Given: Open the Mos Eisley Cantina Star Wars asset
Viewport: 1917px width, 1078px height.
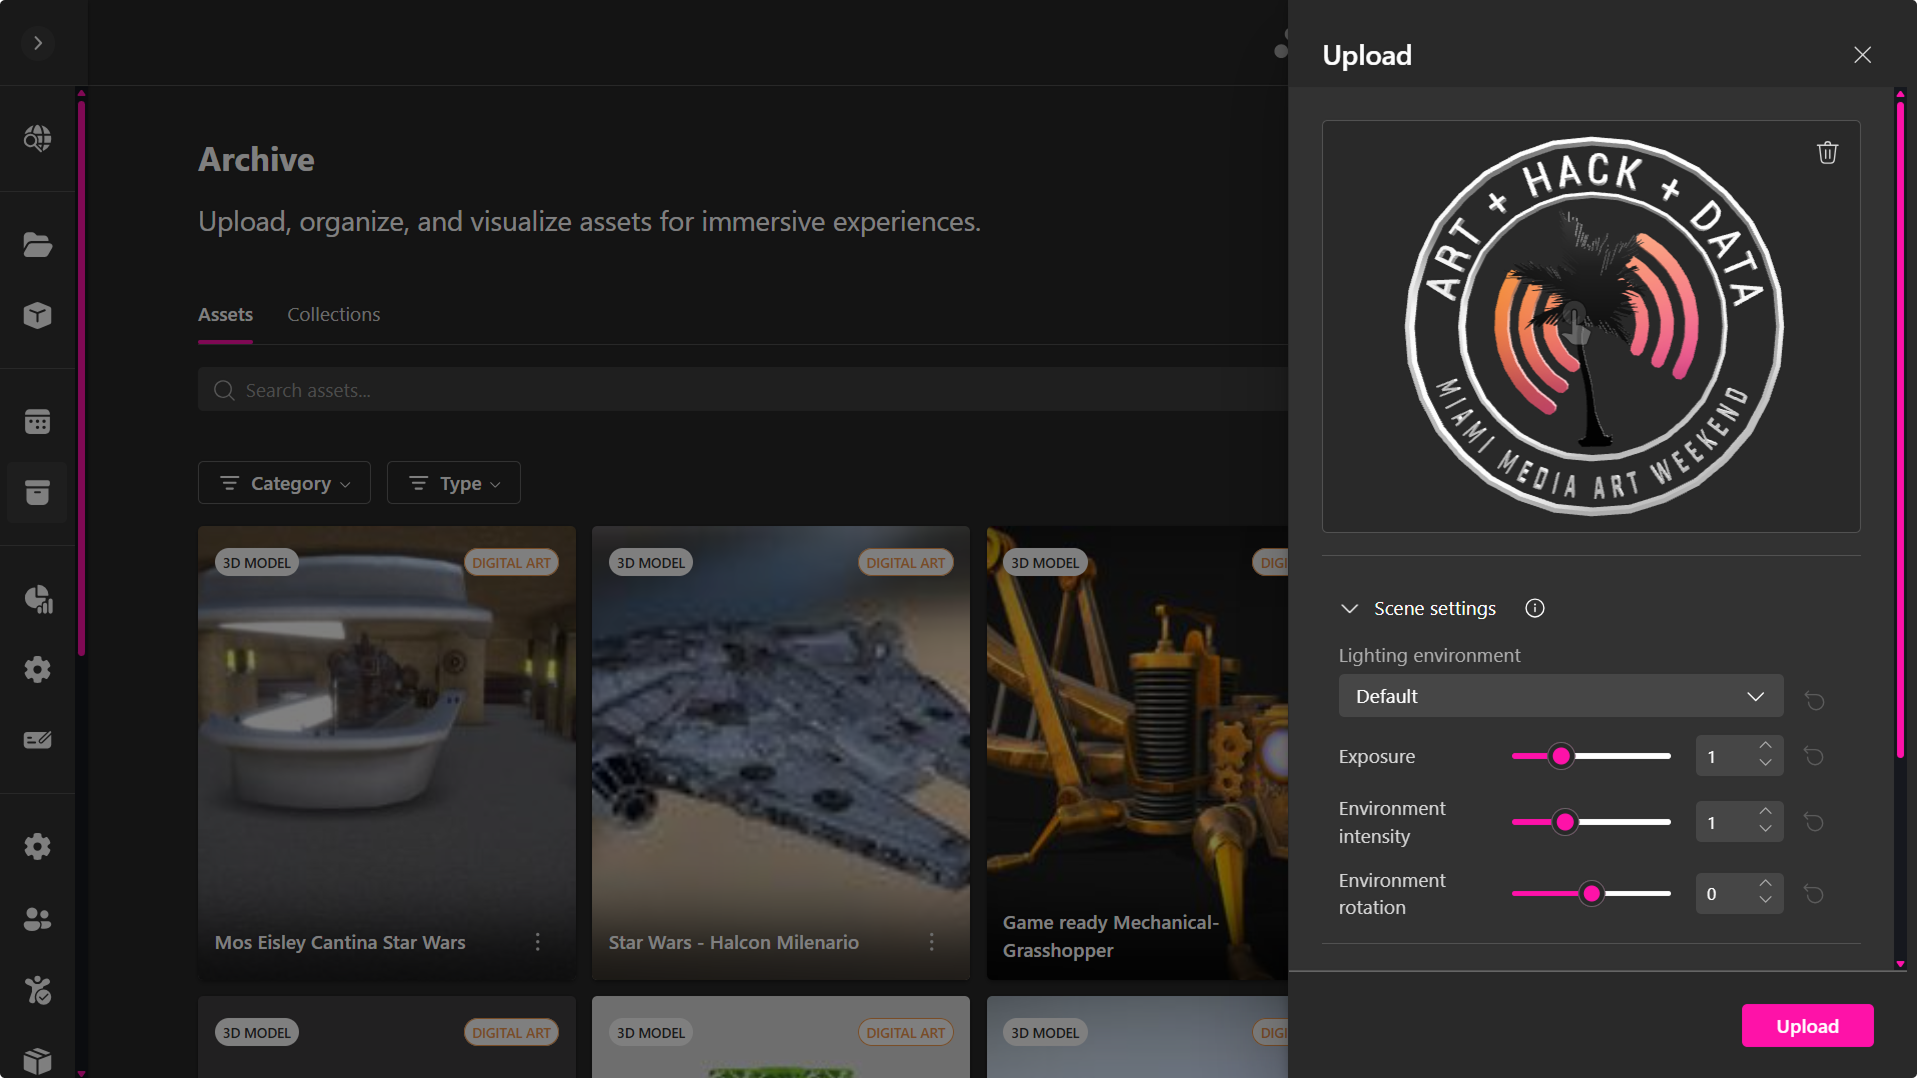Looking at the screenshot, I should (x=387, y=753).
